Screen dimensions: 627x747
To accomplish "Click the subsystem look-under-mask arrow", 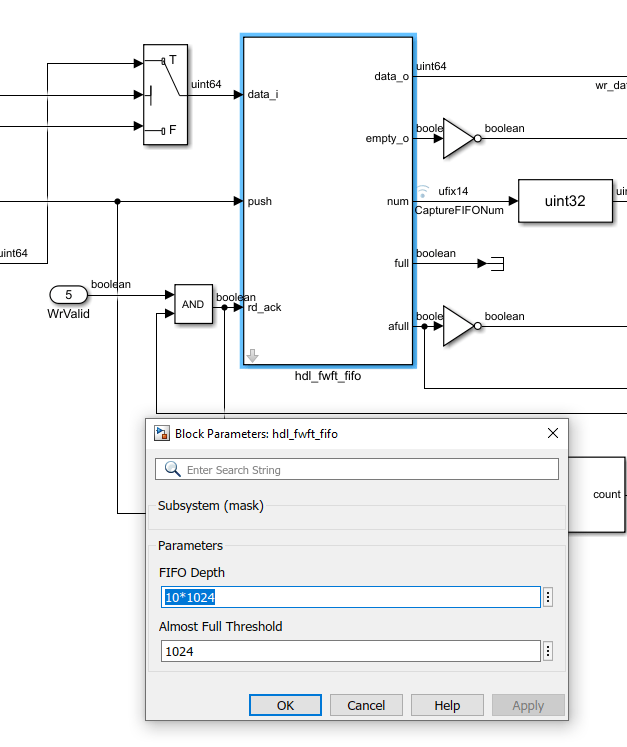I will pyautogui.click(x=253, y=355).
